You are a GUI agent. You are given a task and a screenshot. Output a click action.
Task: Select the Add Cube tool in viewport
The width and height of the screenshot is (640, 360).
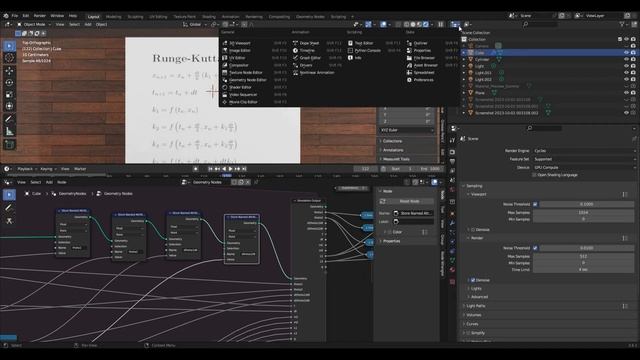coord(9,144)
